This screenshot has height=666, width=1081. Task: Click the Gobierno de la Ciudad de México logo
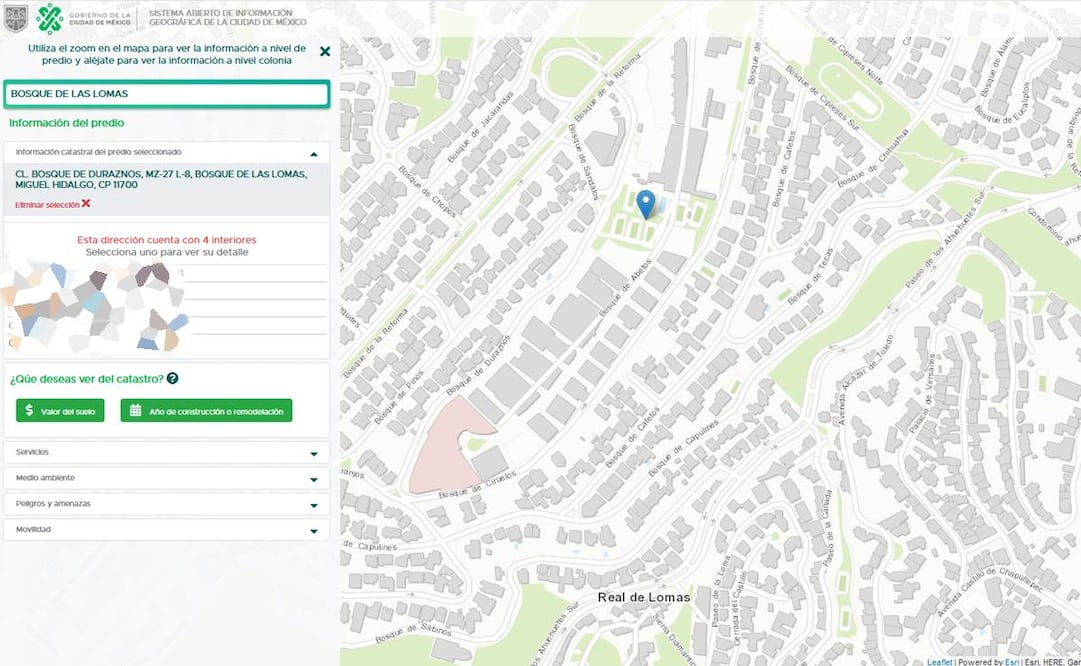pos(83,18)
